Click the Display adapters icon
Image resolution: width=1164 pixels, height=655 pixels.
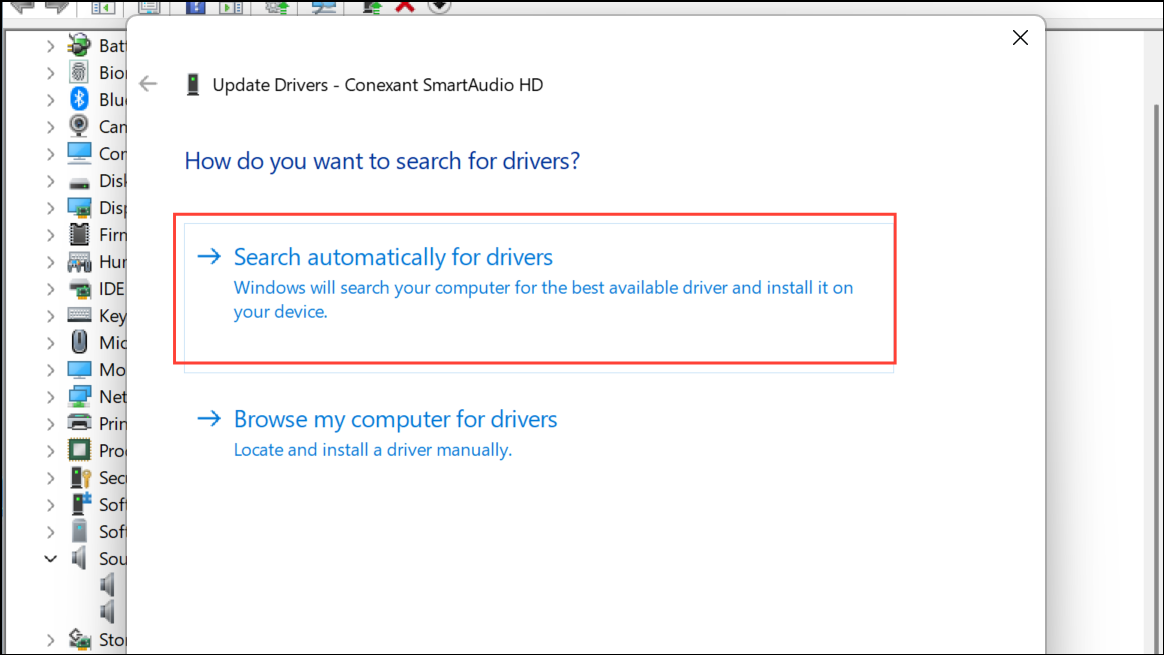pyautogui.click(x=79, y=207)
